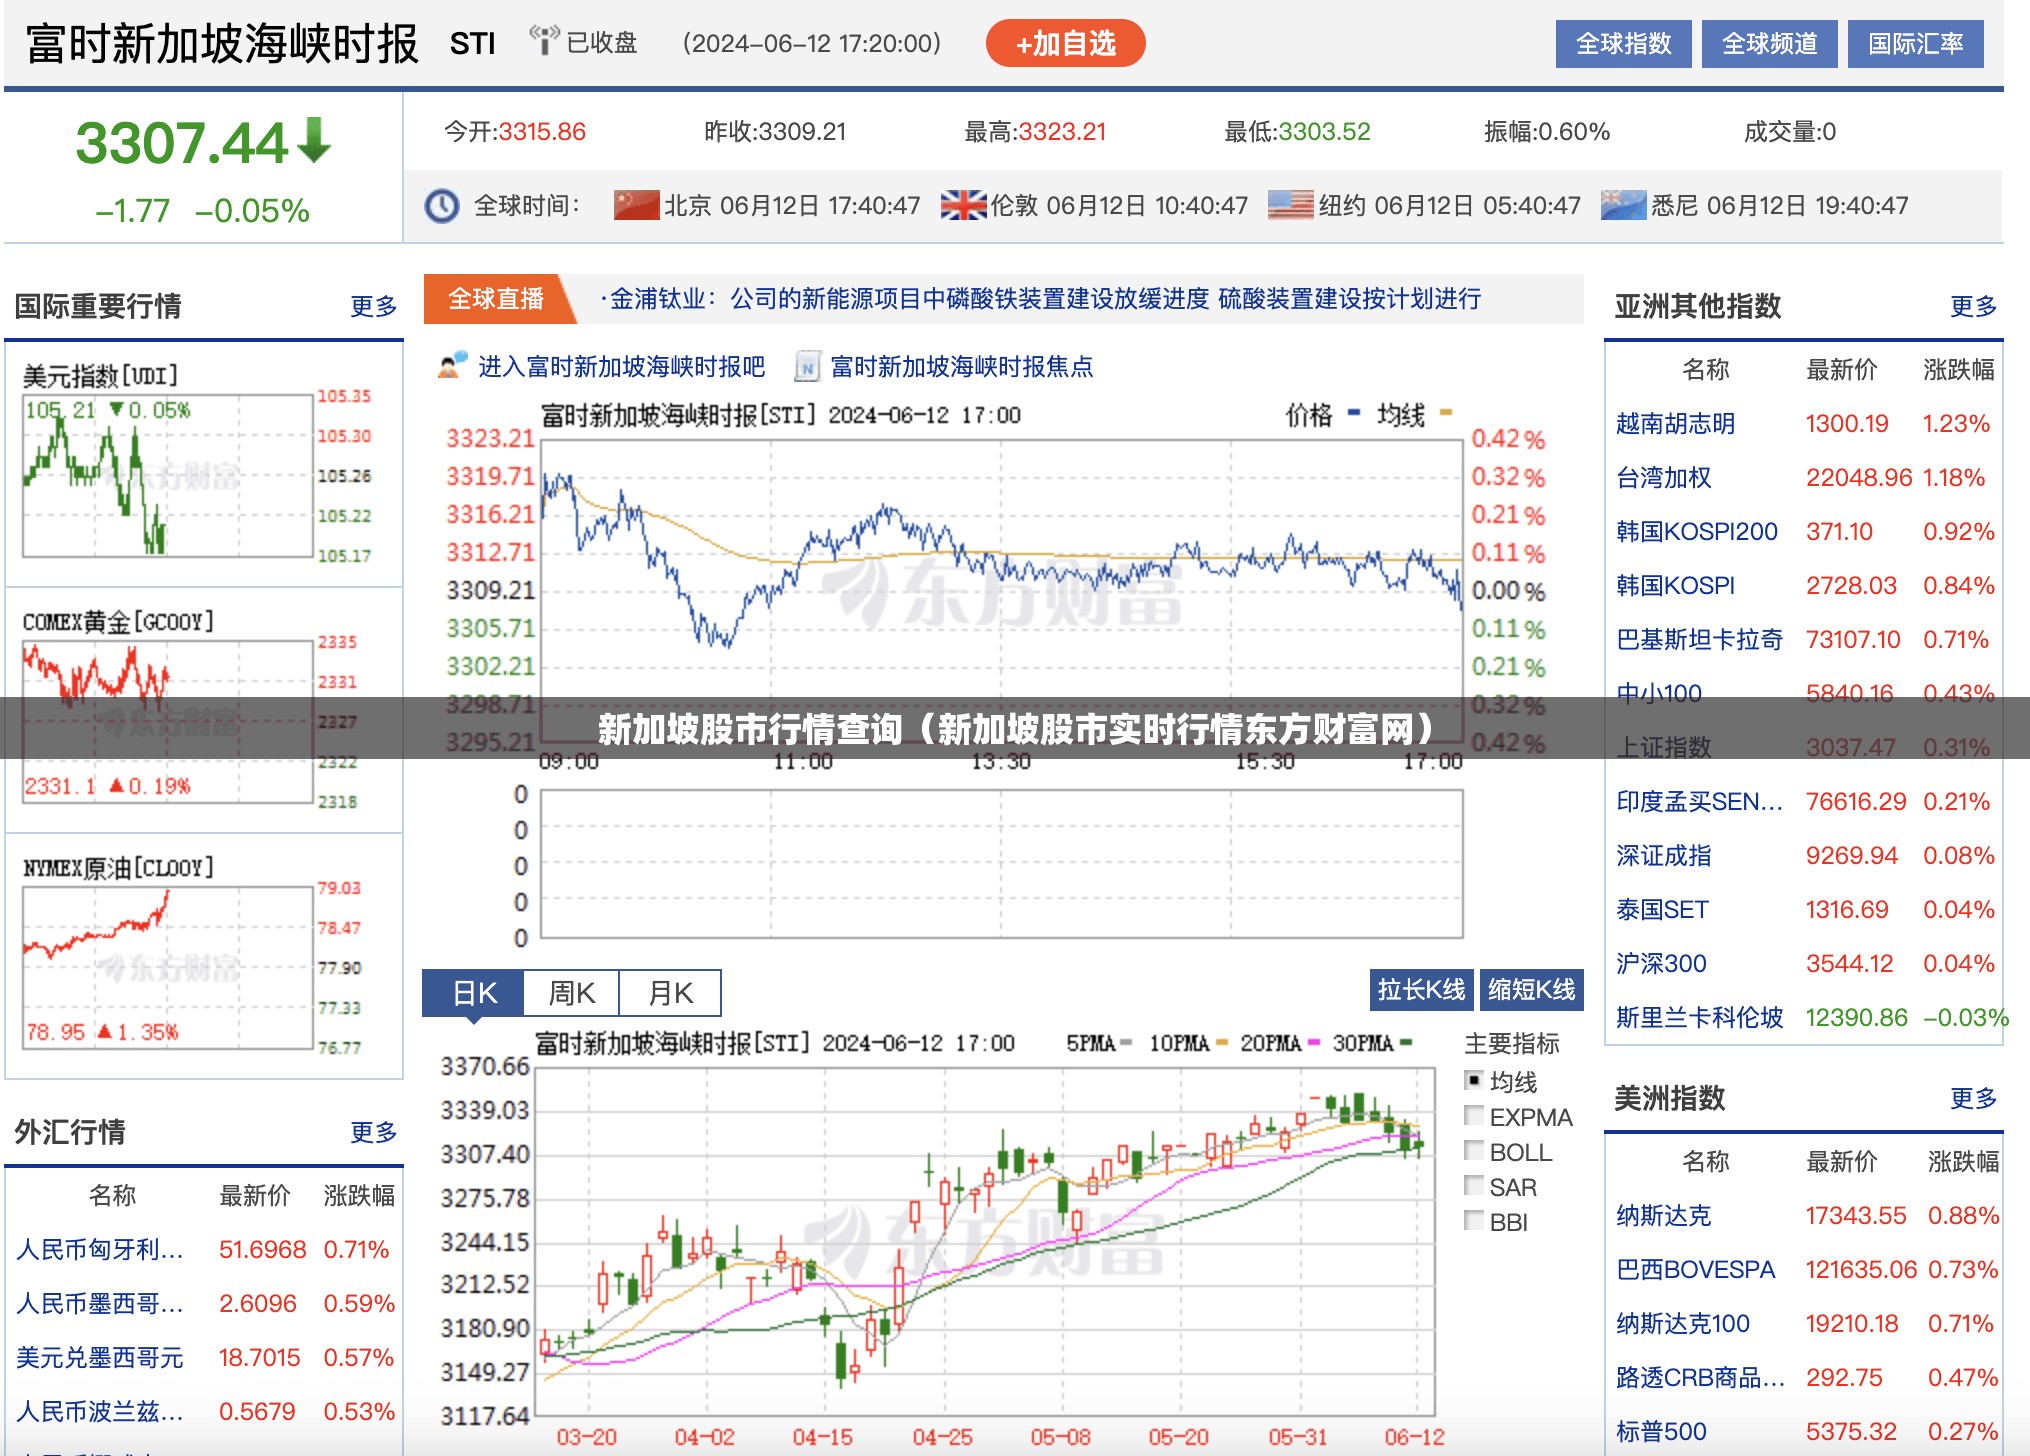This screenshot has height=1456, width=2030.
Task: Click the green down arrow beside 3307.44
Action: point(314,140)
